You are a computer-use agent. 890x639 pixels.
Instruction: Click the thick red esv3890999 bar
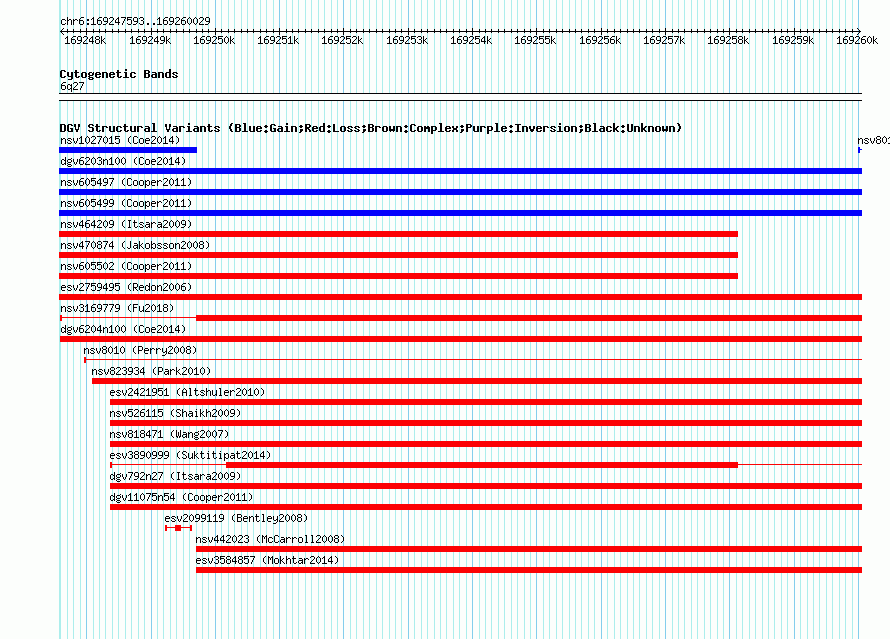point(482,465)
